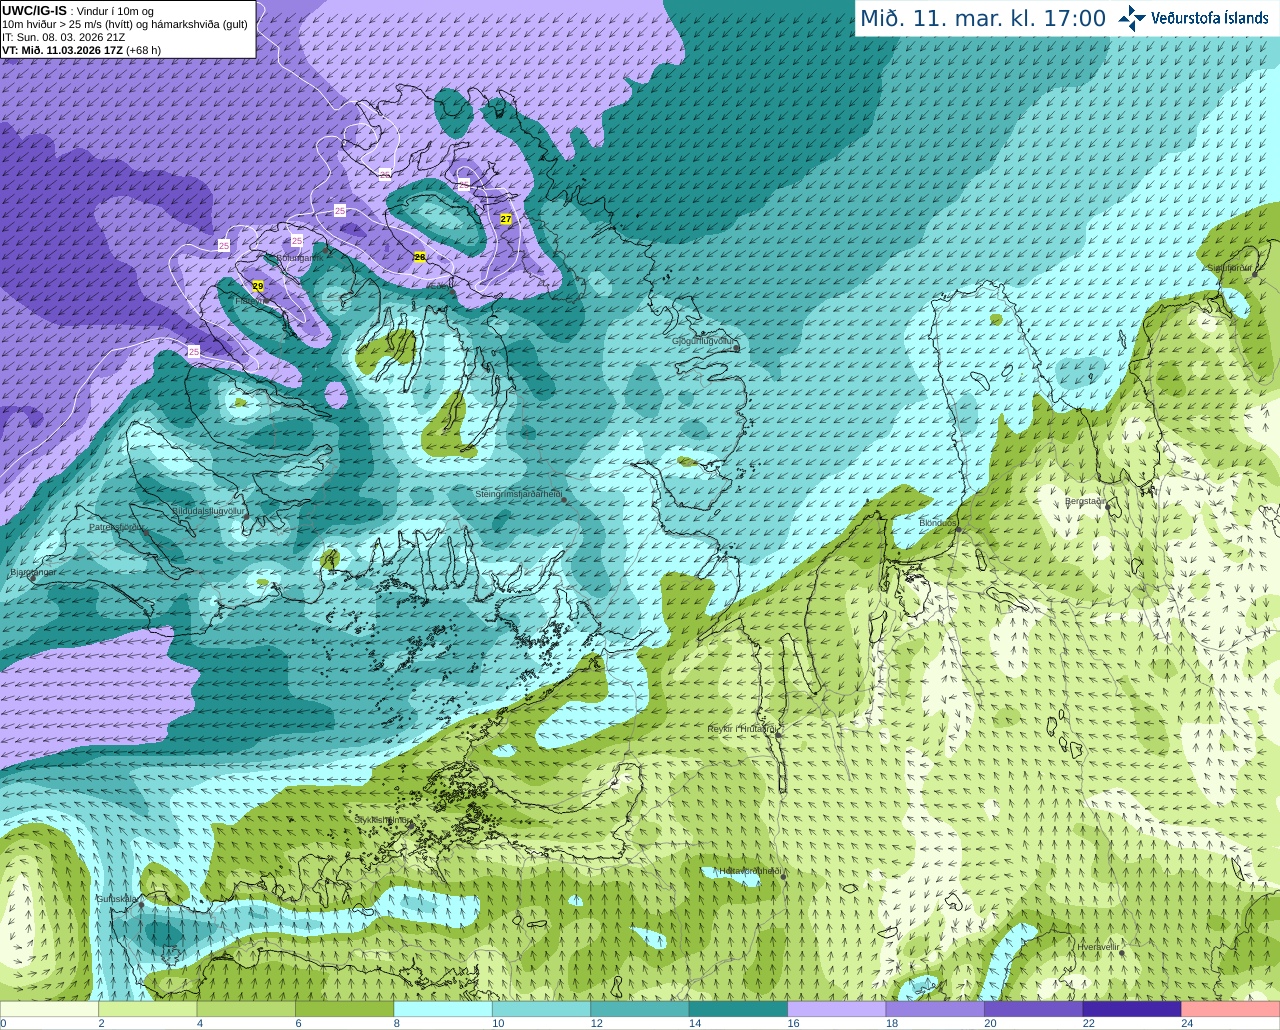The image size is (1280, 1030).
Task: Click the Veðurstofa Íslands logo
Action: point(1195,18)
